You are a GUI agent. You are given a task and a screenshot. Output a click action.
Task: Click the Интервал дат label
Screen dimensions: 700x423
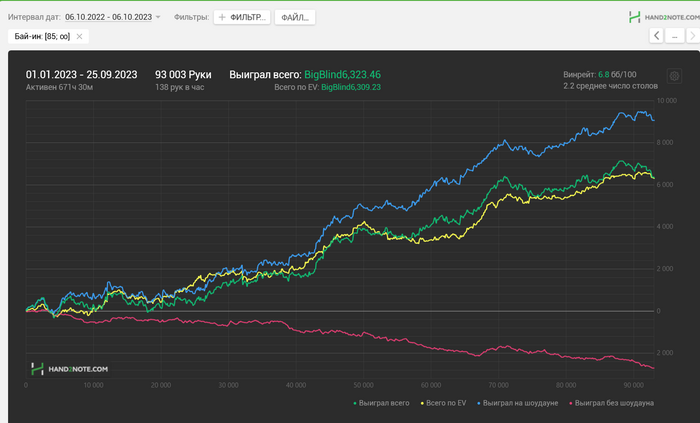pos(34,17)
